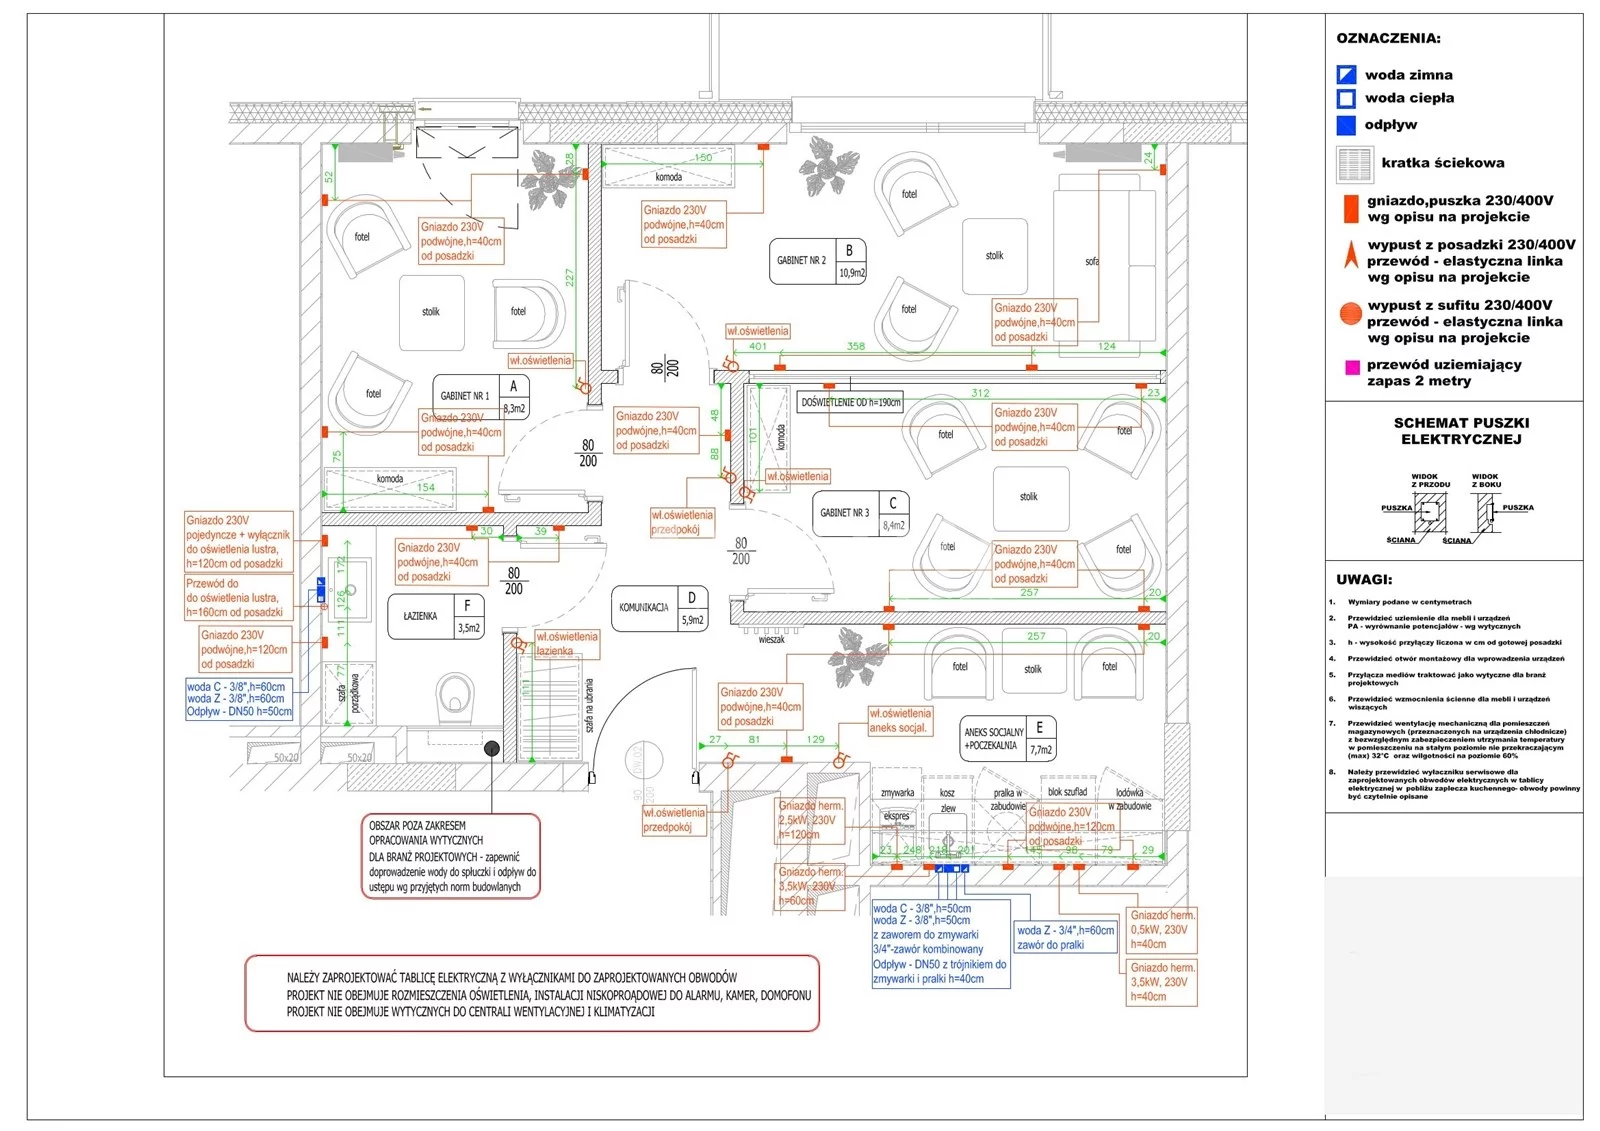Screen dimensions: 1600x1131
Task: Click the UWAGI heading
Action: 1364,579
